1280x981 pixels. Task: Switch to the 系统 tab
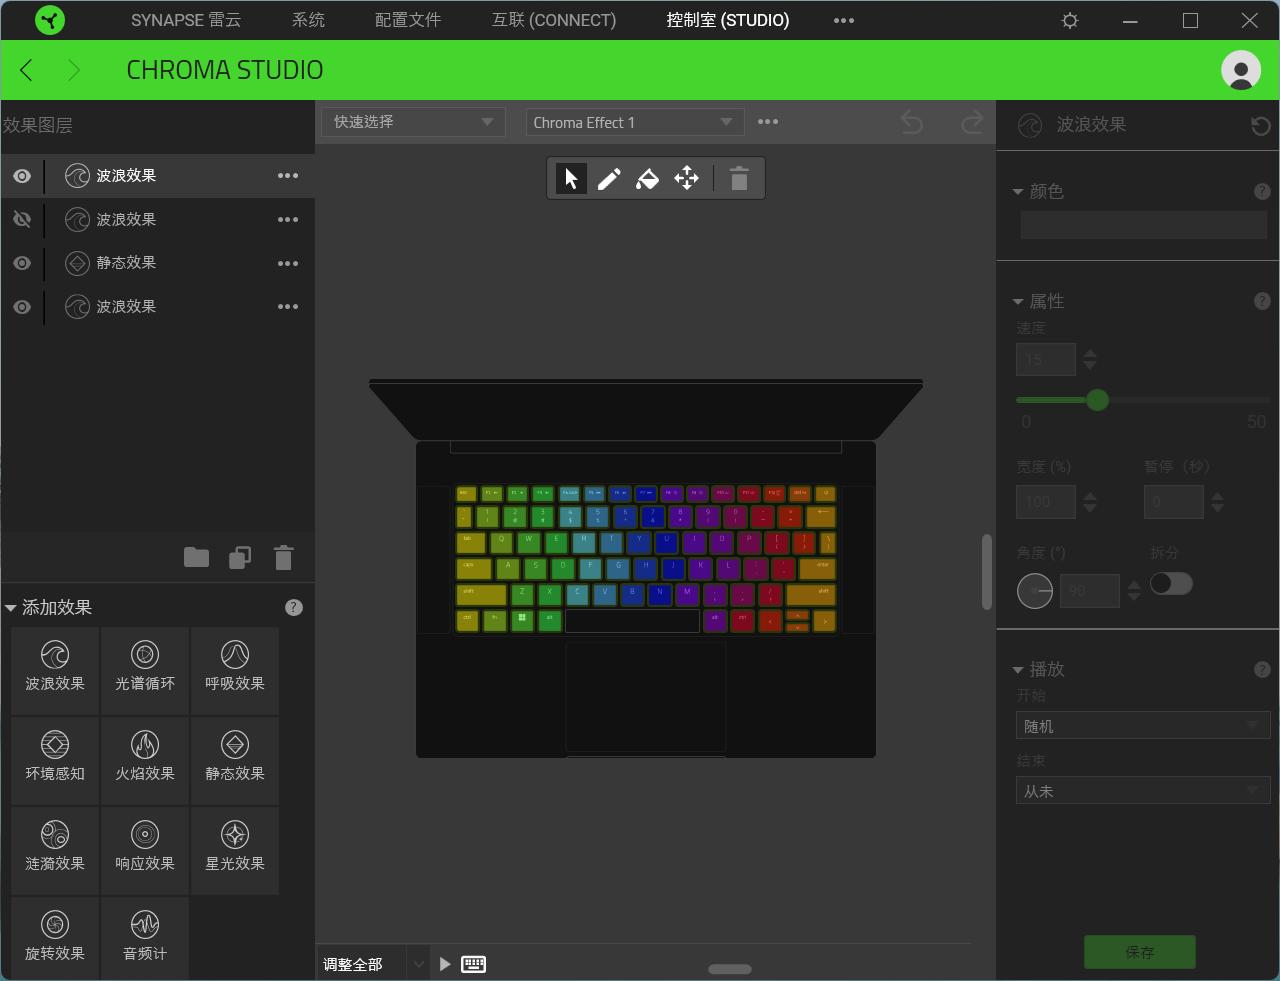tap(309, 20)
